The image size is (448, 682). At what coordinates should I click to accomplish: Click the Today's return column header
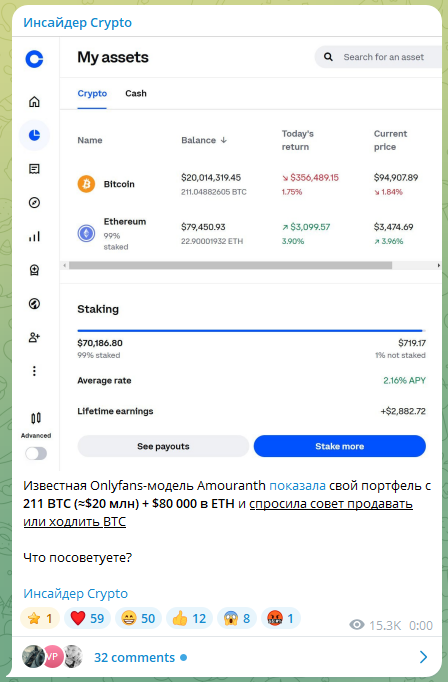[x=298, y=140]
